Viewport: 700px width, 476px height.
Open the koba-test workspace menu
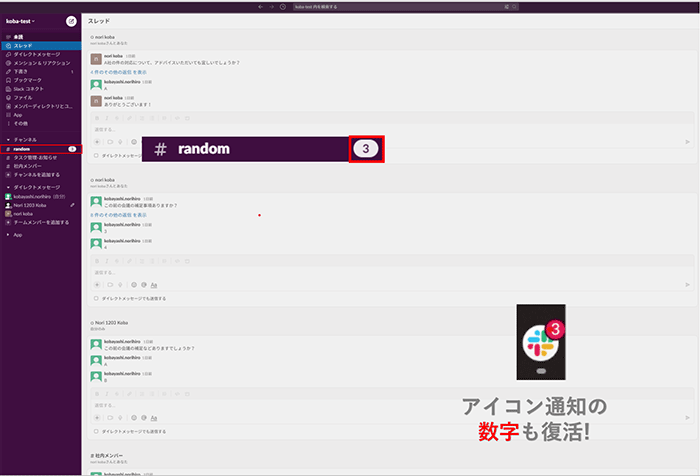[21, 21]
